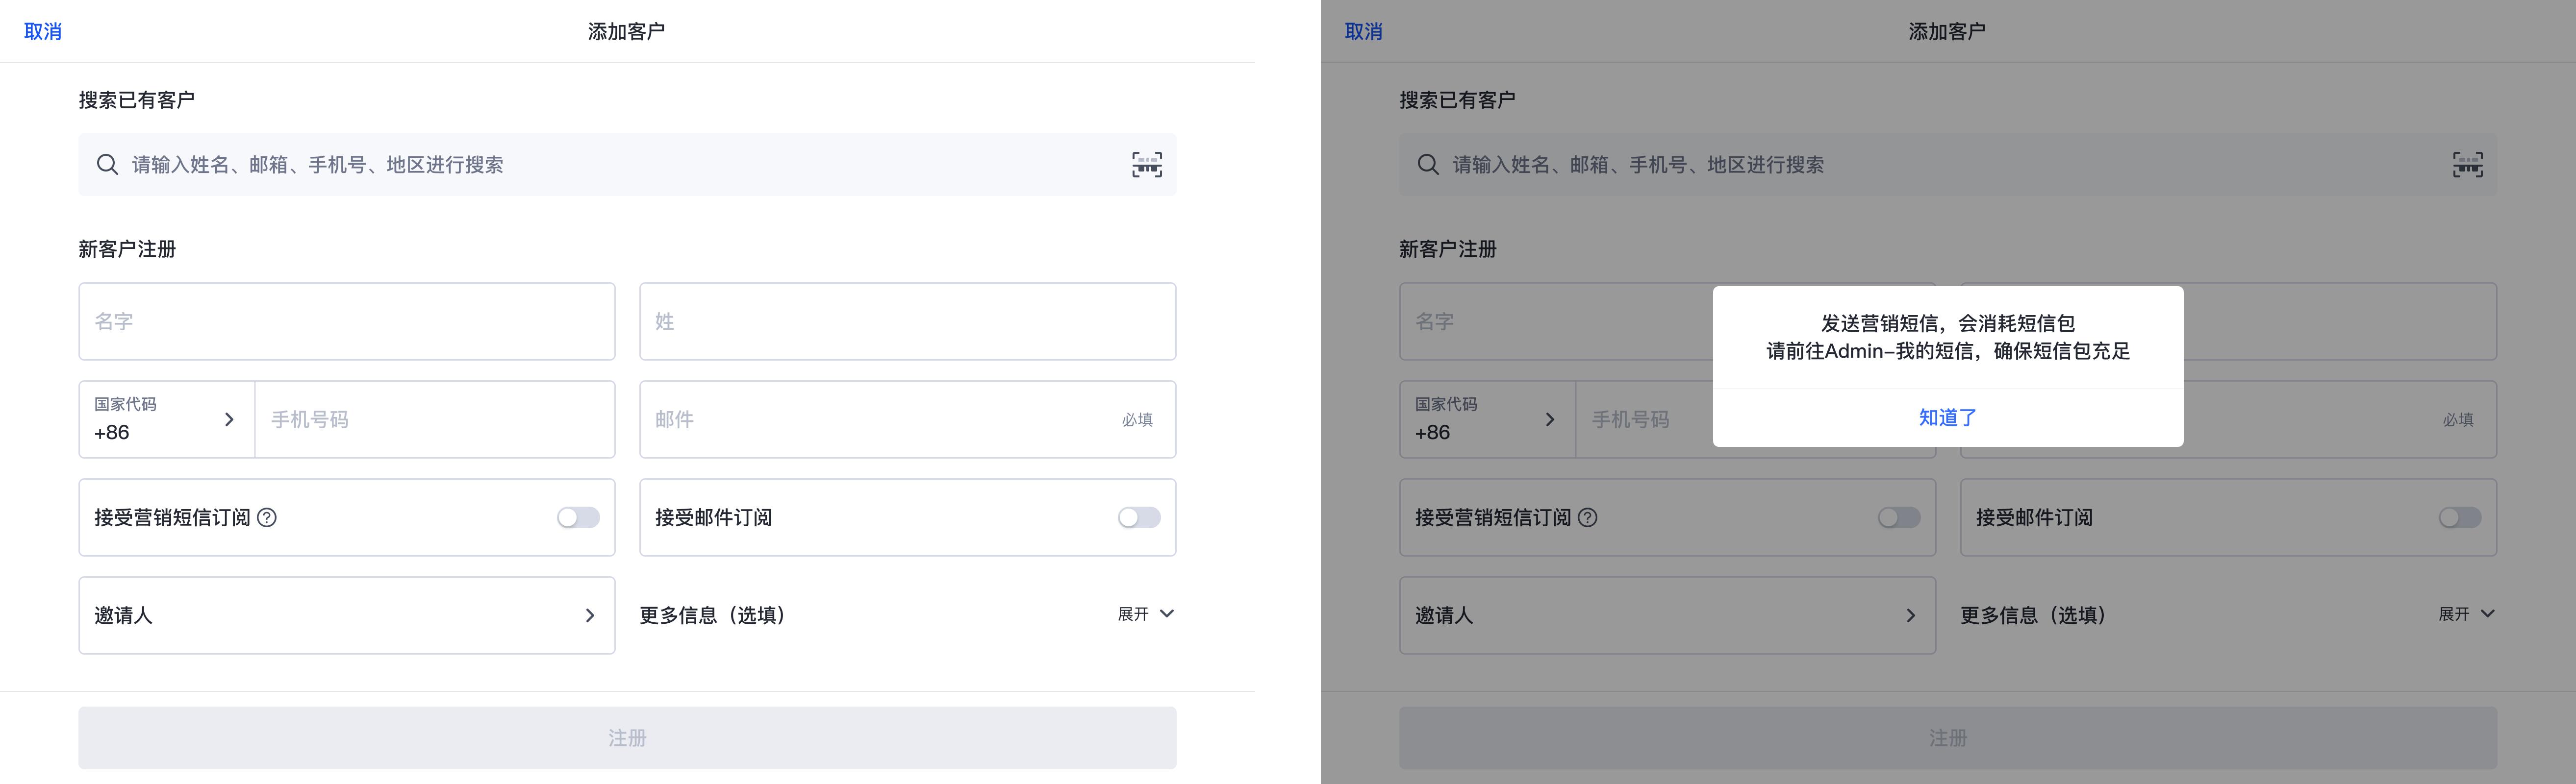This screenshot has height=784, width=2576.
Task: Toggle 接受营销短信订阅 switch in right panel
Action: point(1899,518)
